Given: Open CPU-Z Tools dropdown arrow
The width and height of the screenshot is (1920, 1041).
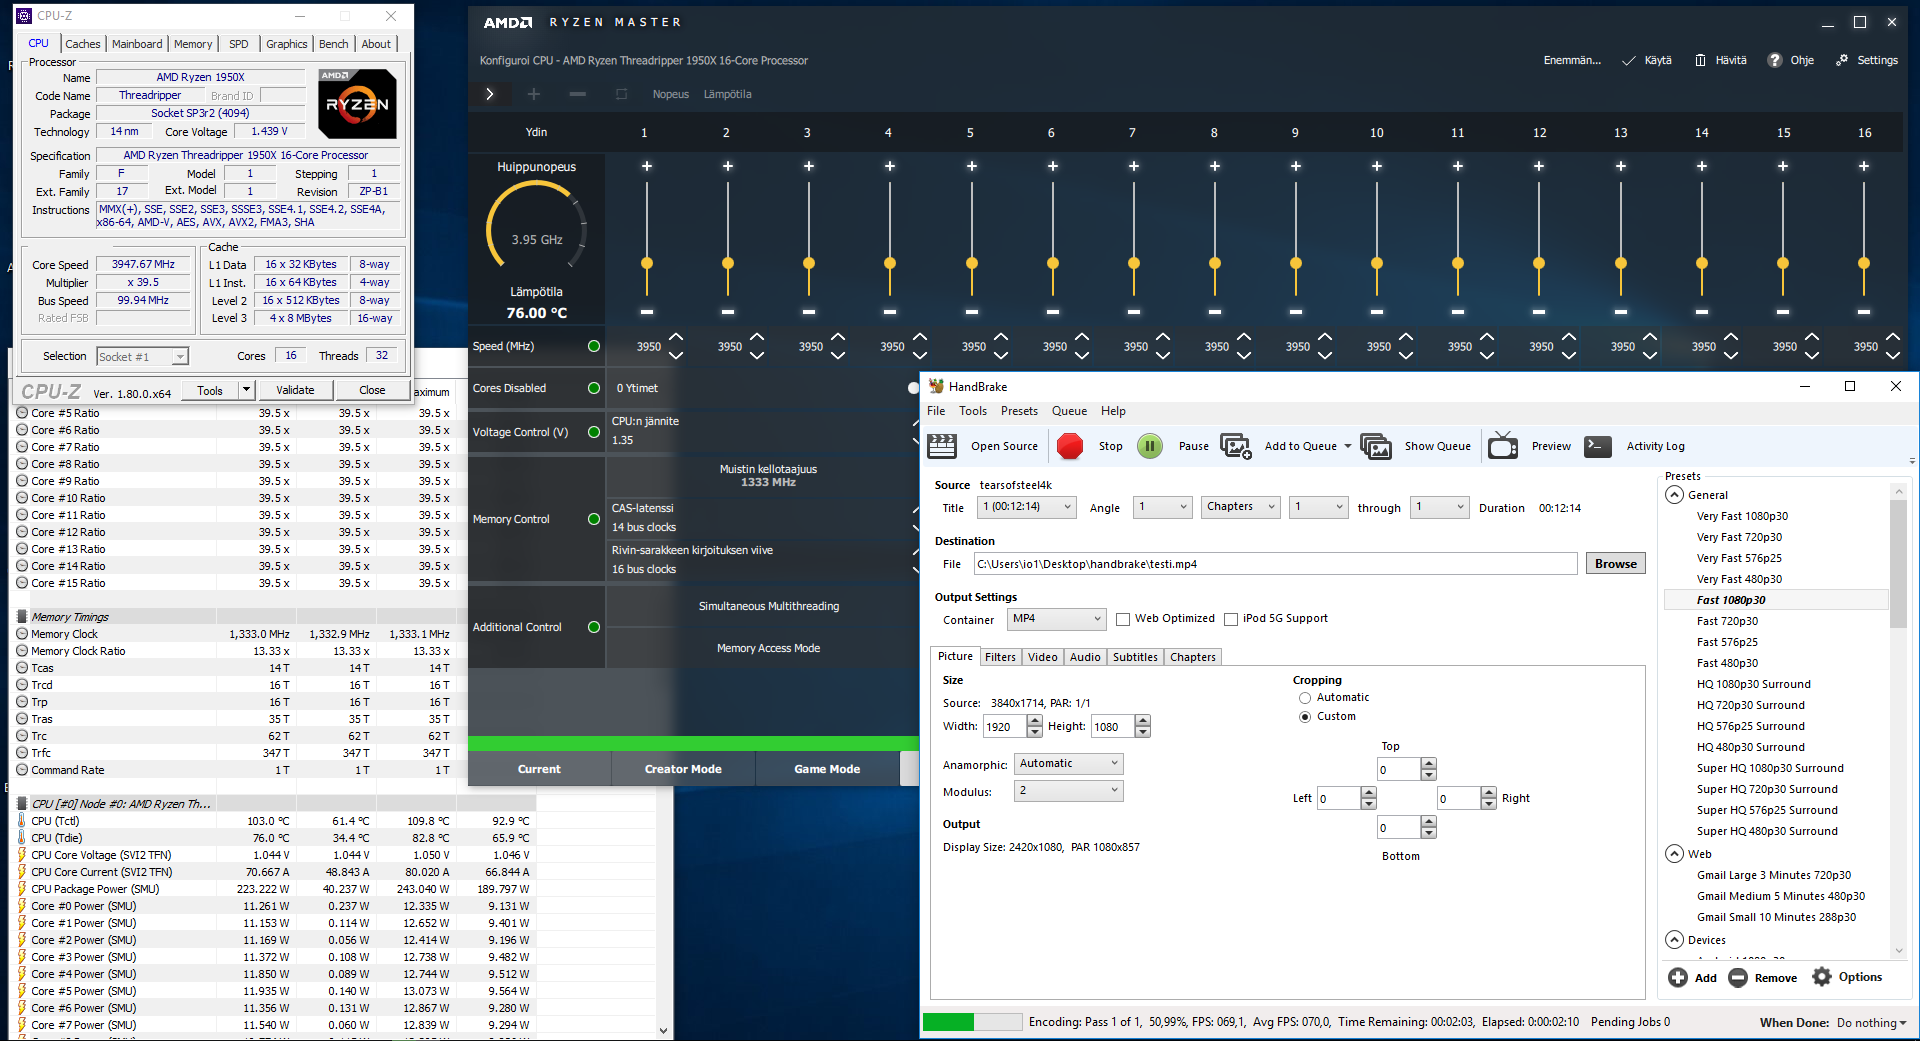Looking at the screenshot, I should (246, 390).
